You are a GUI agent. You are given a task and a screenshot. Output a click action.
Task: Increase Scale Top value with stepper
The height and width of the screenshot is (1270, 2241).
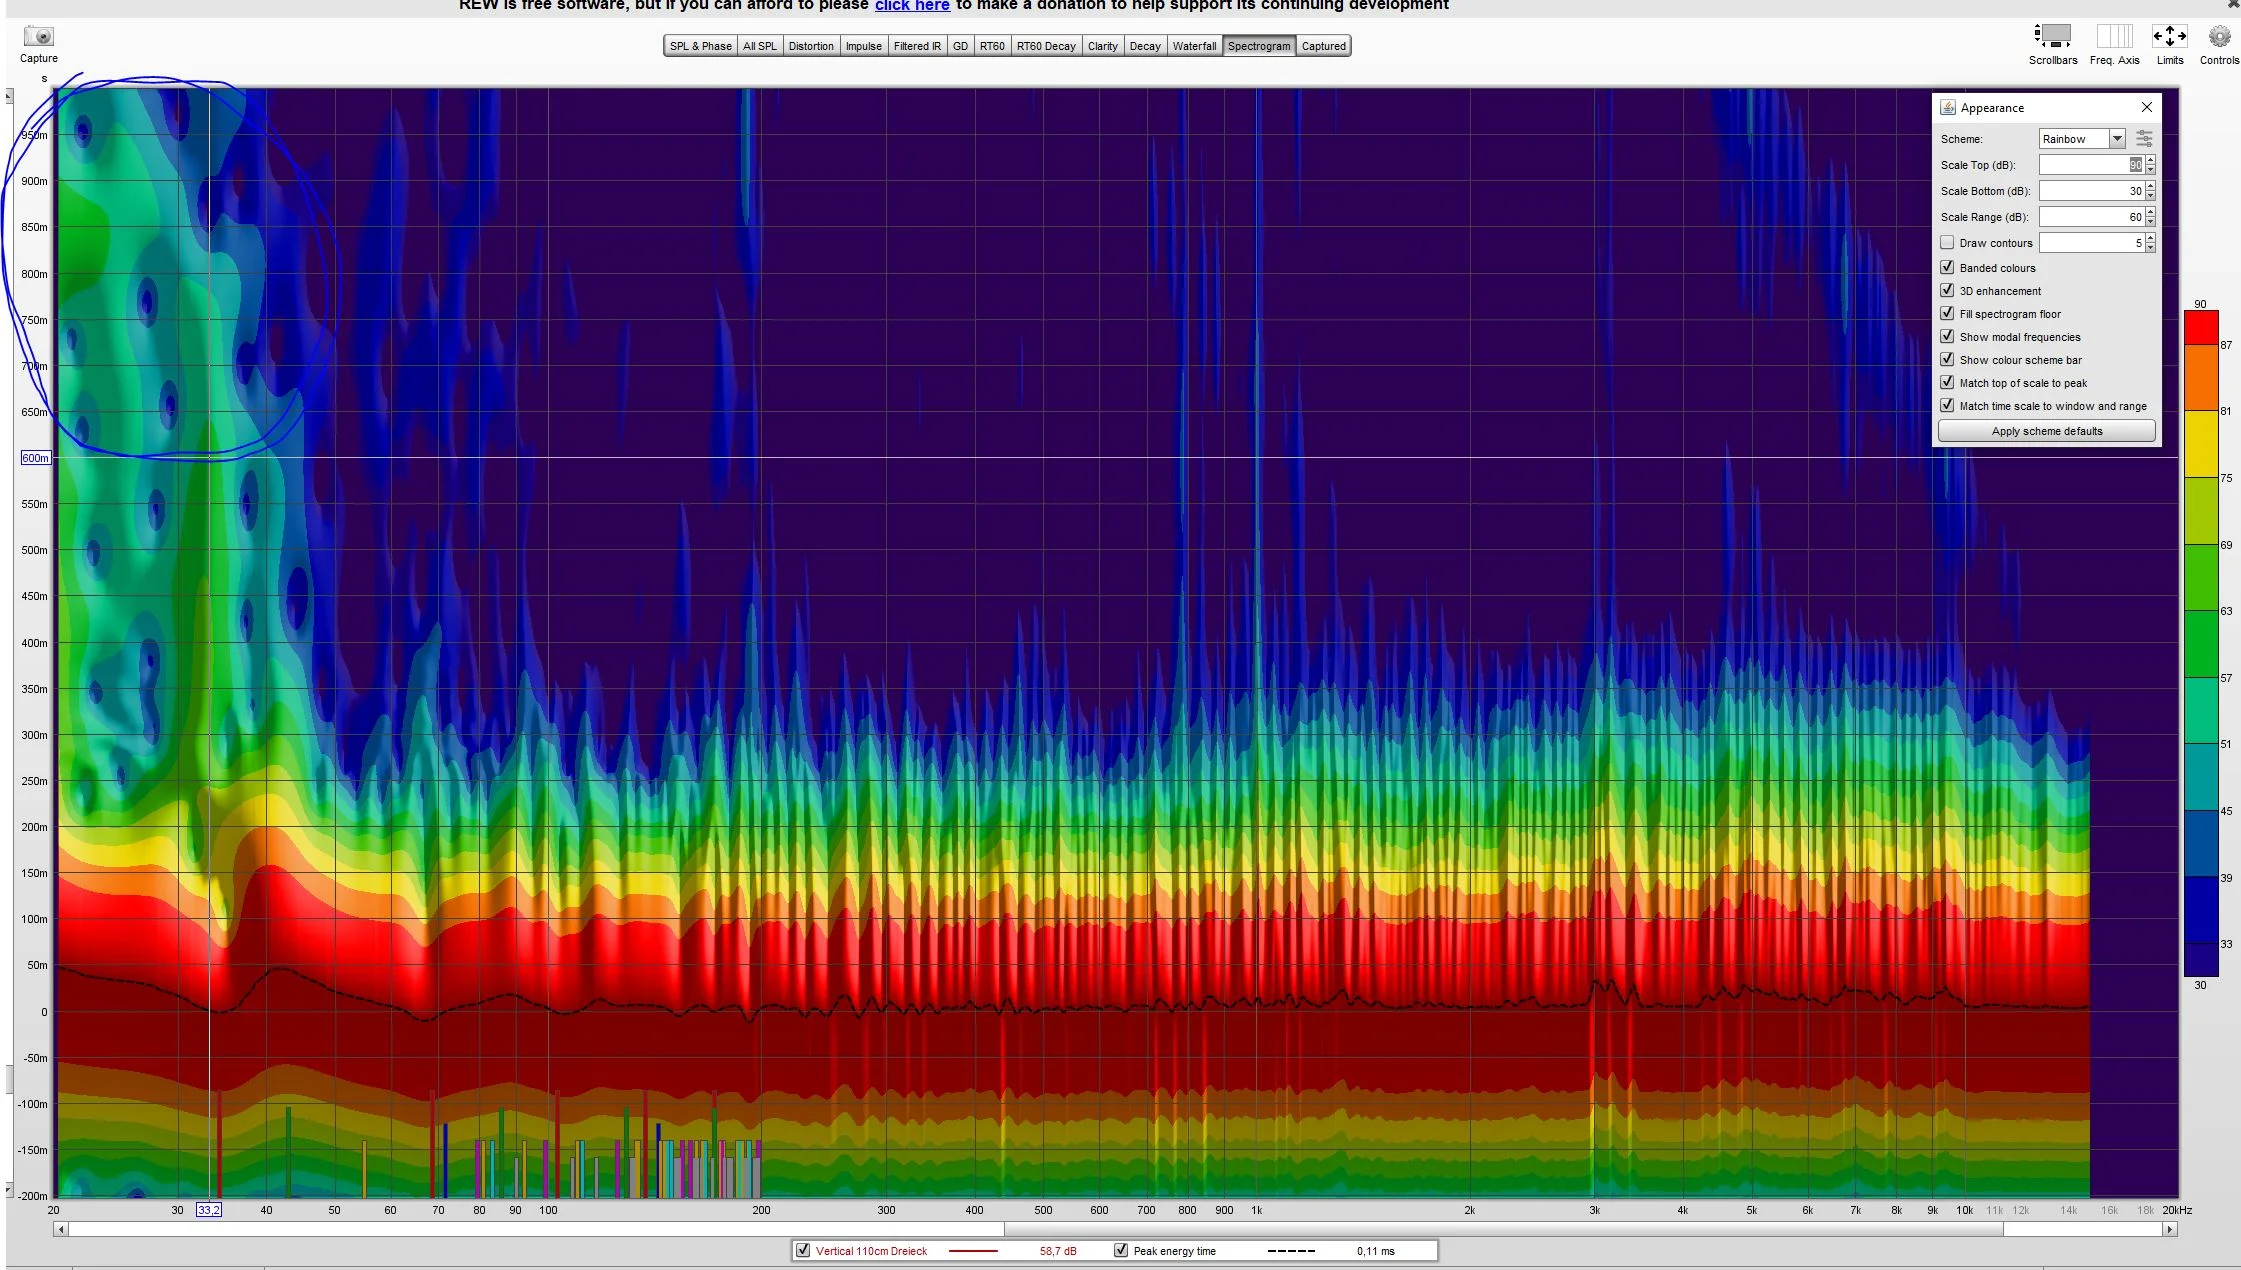coord(2150,161)
